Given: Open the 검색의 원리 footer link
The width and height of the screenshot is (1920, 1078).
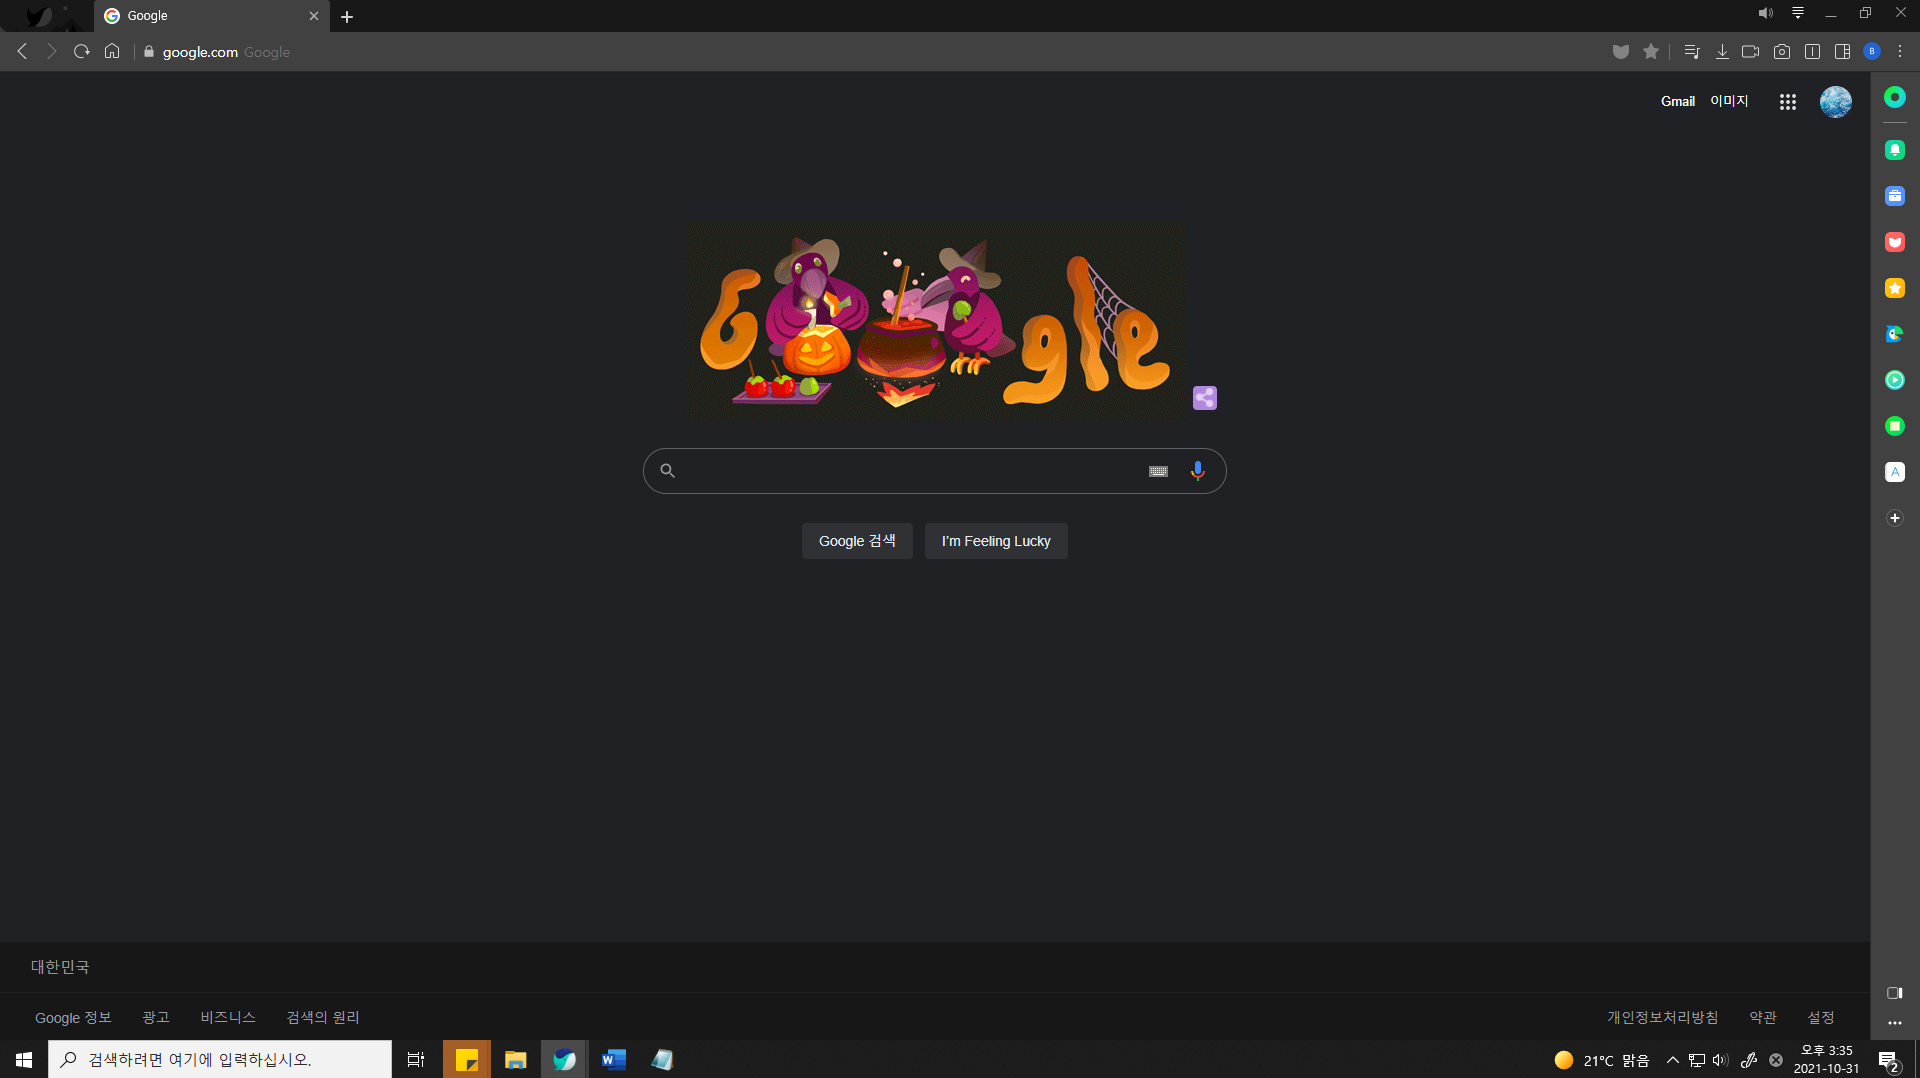Looking at the screenshot, I should [323, 1017].
